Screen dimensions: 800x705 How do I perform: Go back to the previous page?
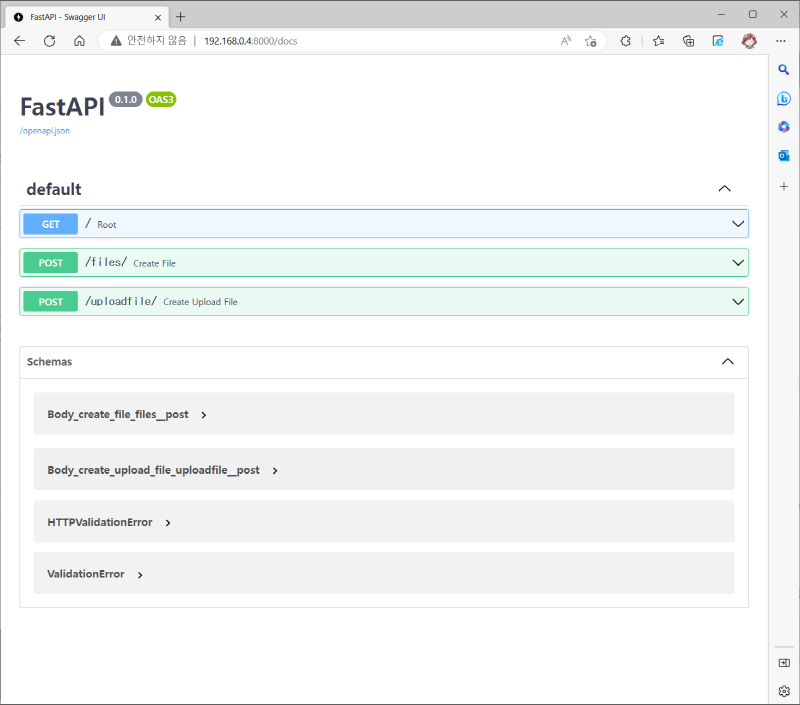19,41
